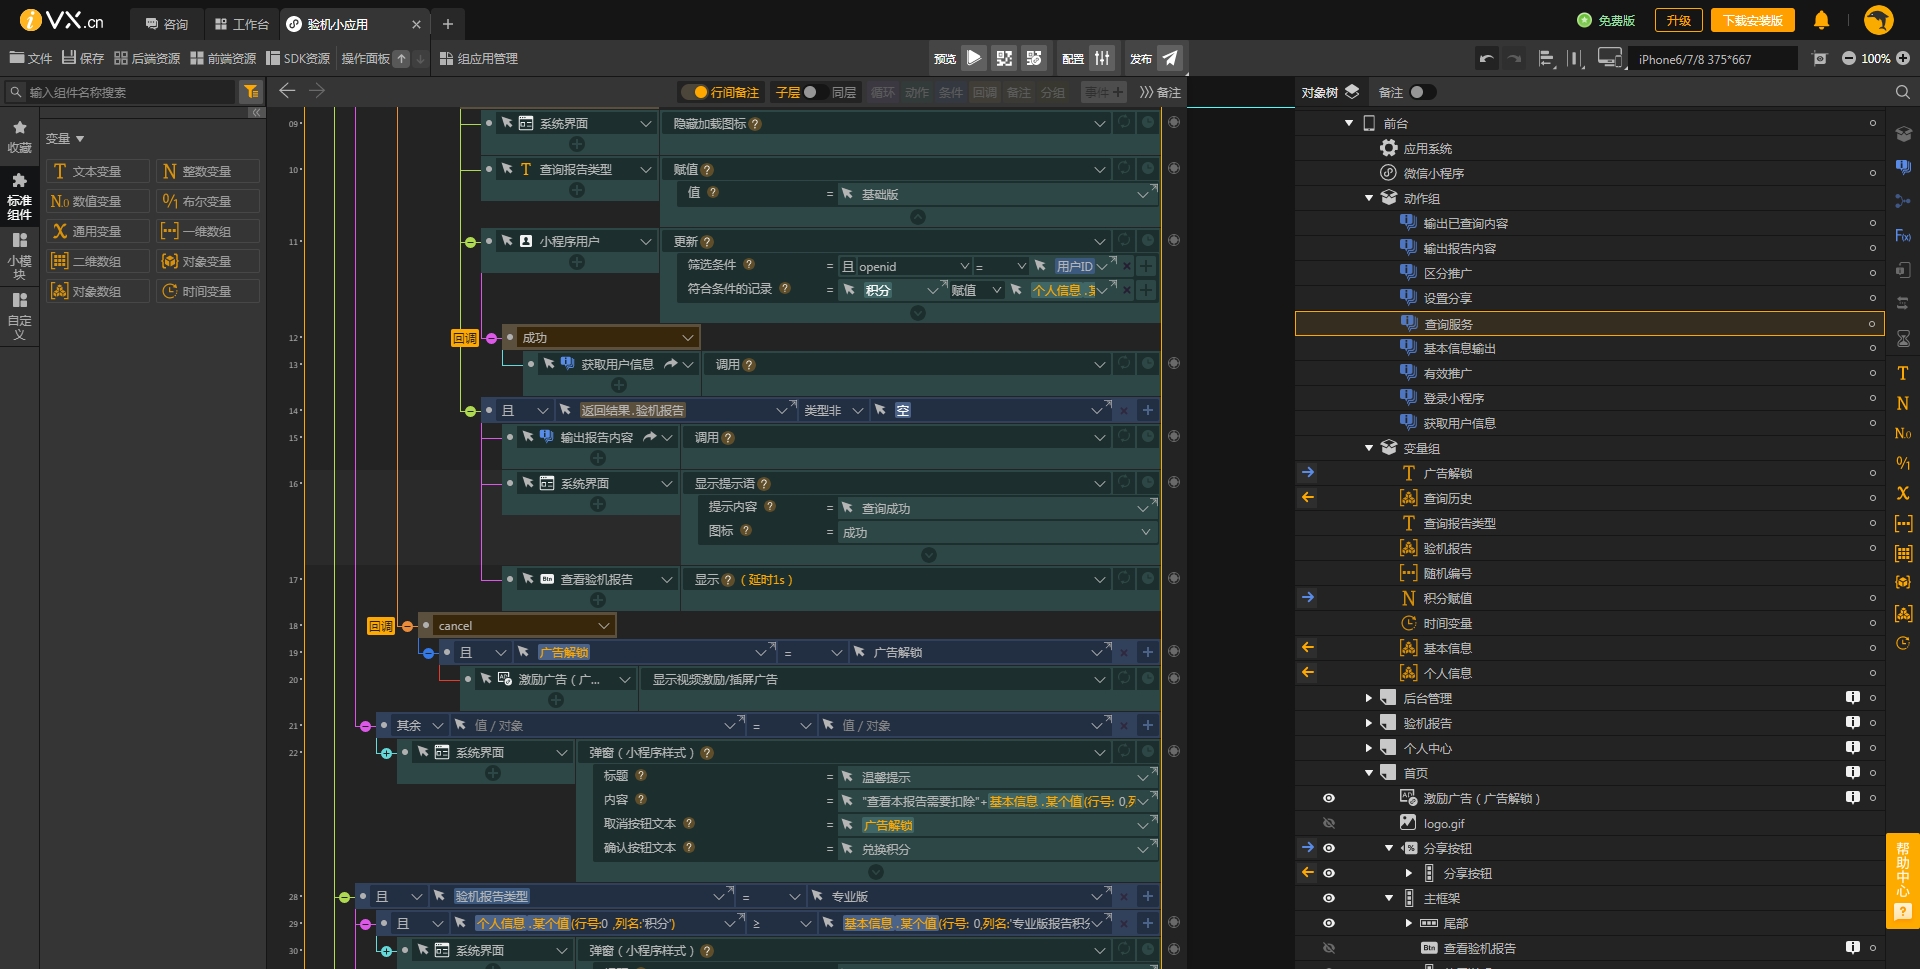Click the 回调 tag beside cancel
This screenshot has width=1920, height=969.
tap(381, 626)
